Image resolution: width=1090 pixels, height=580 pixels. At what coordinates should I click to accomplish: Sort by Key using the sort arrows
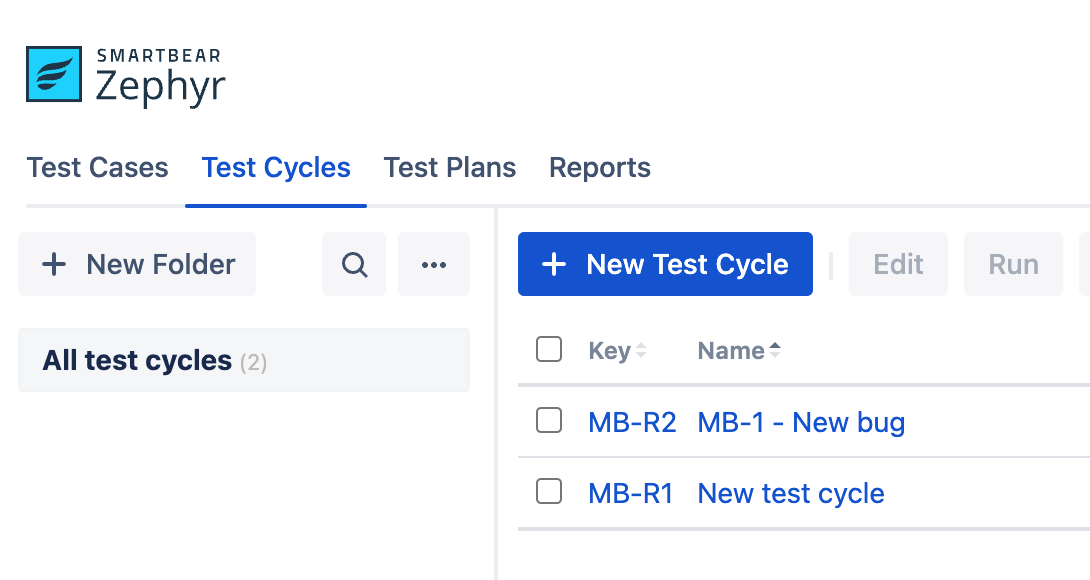coord(641,351)
